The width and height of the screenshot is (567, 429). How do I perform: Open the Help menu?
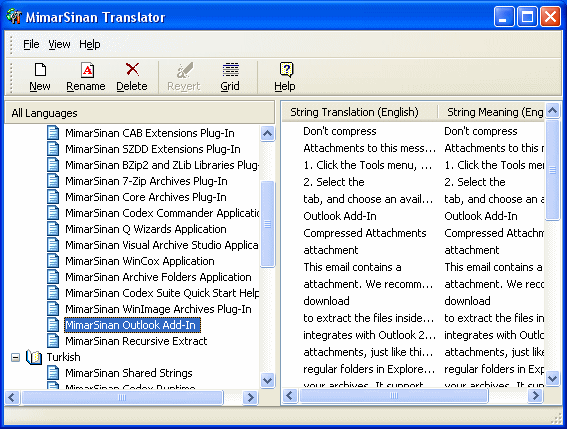[90, 44]
